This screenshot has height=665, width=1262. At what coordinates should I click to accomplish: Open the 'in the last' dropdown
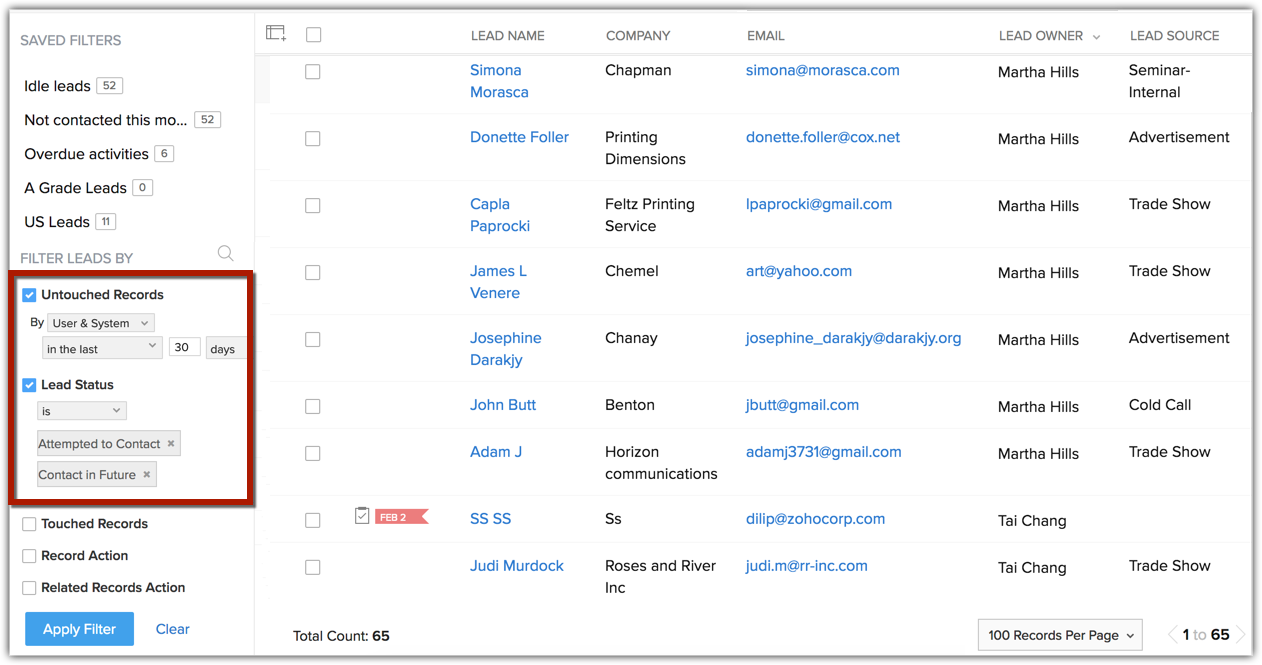point(101,347)
